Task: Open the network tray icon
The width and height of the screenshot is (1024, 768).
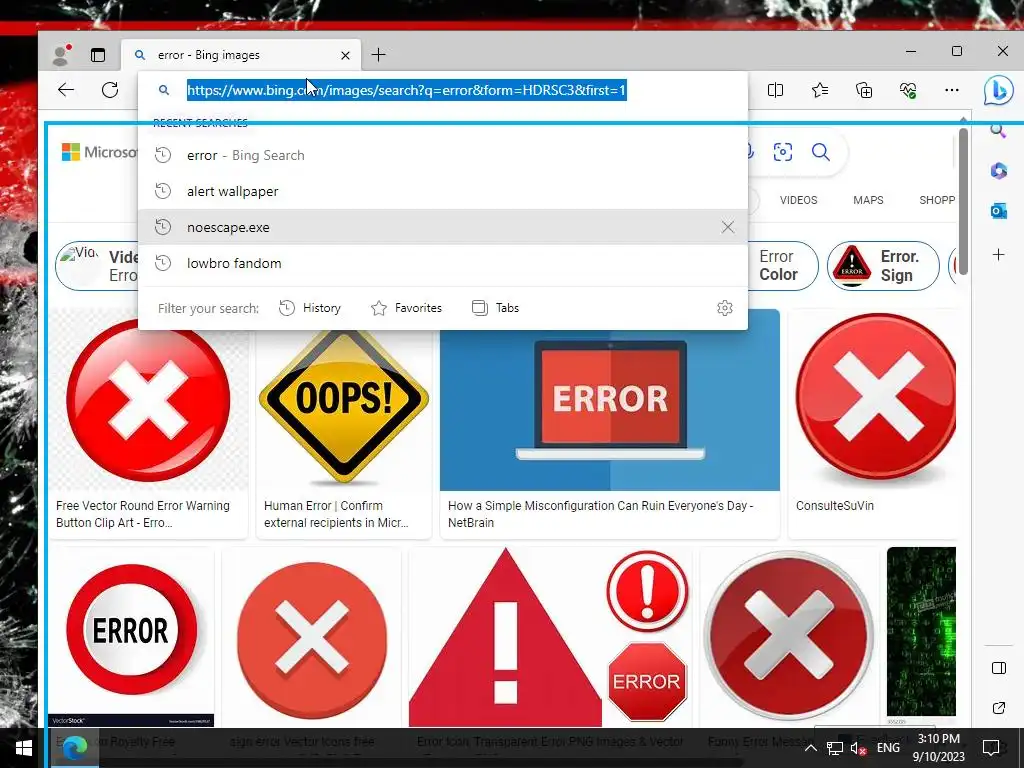Action: [835, 748]
